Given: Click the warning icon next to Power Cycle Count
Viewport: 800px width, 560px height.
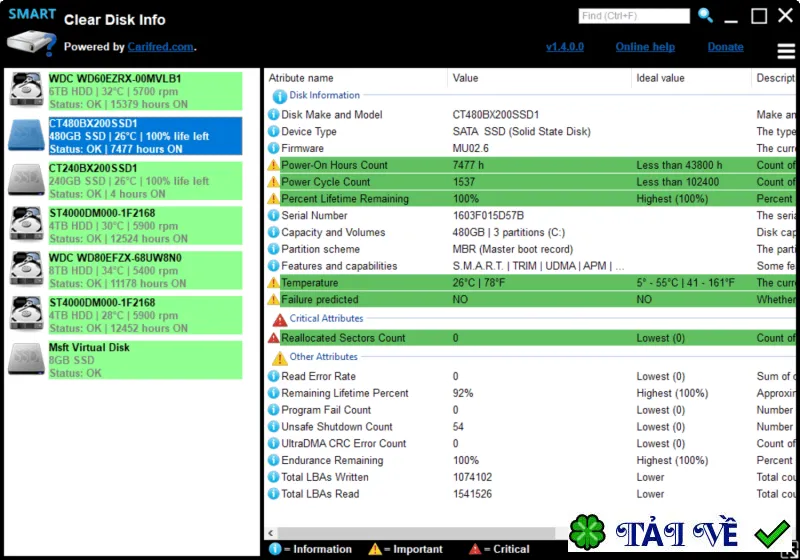Looking at the screenshot, I should click(x=273, y=182).
